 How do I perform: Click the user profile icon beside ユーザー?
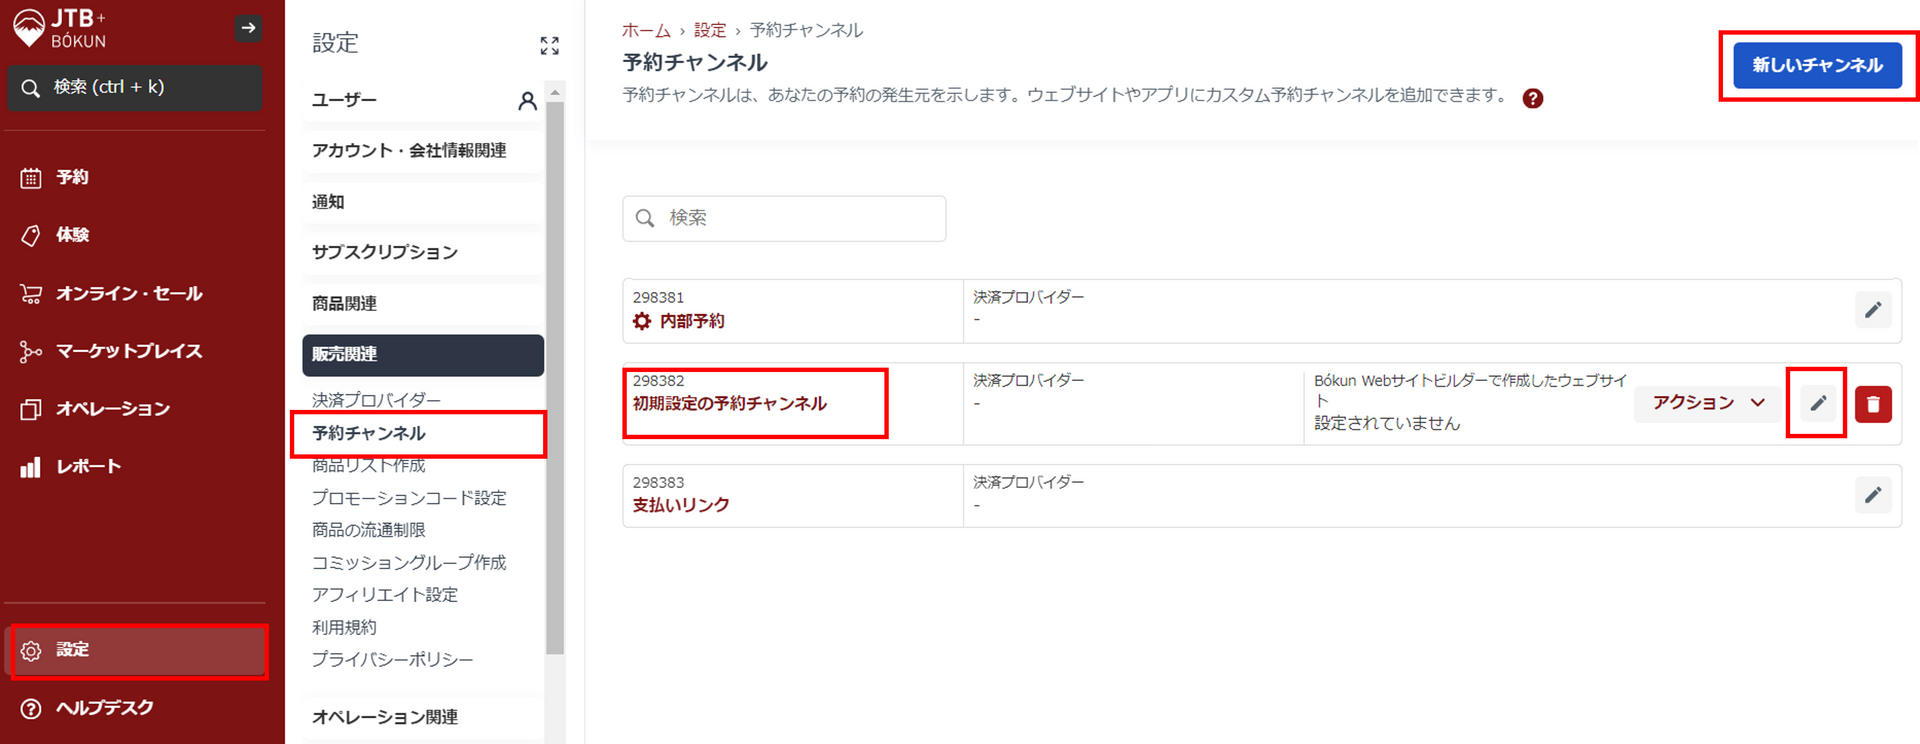click(x=527, y=101)
